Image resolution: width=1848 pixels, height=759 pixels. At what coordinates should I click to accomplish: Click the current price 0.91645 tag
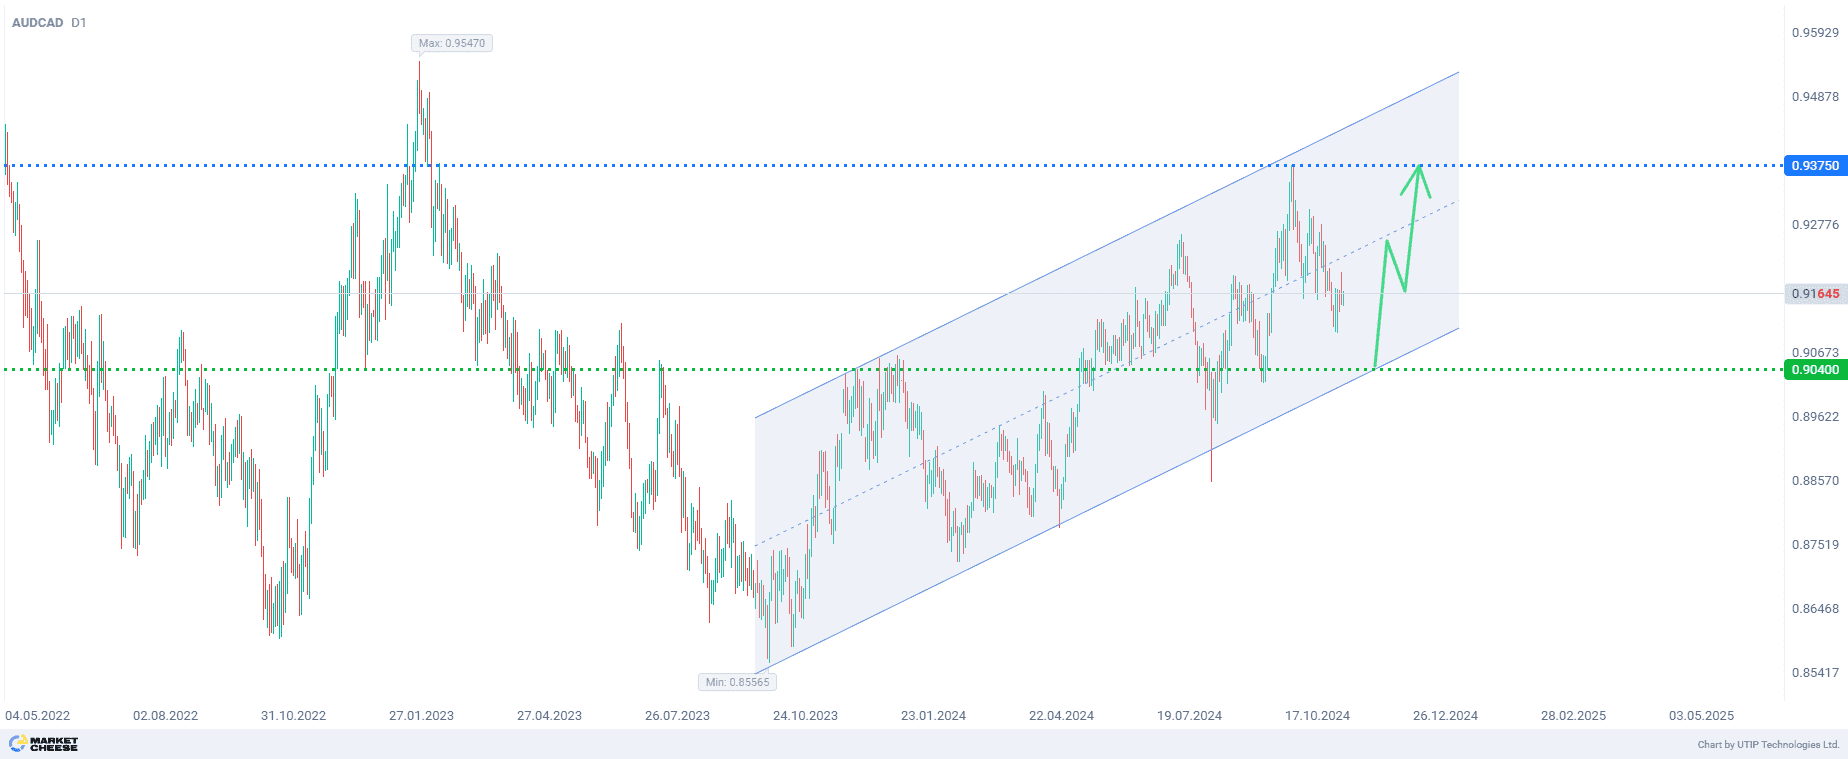coord(1814,294)
